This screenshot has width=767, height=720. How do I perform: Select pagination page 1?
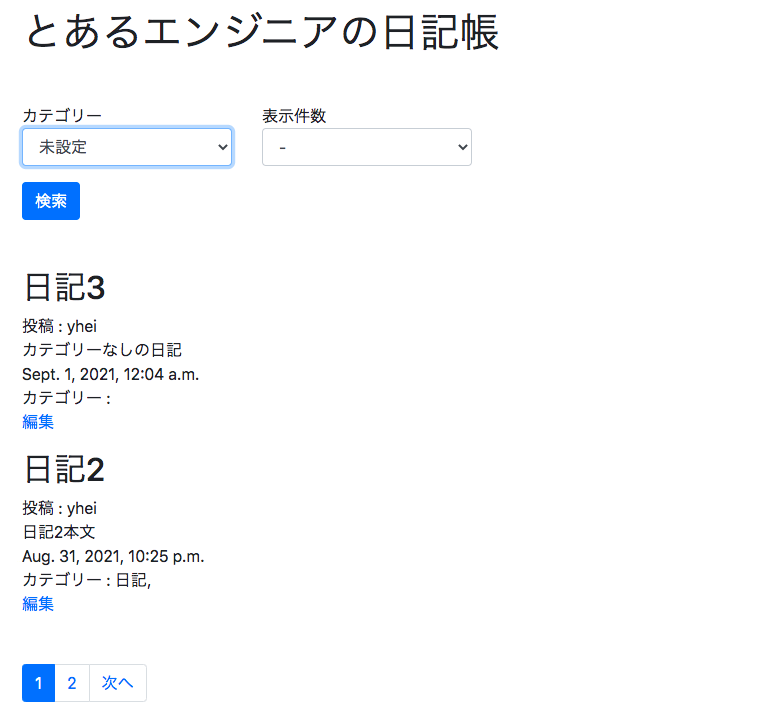coord(39,683)
